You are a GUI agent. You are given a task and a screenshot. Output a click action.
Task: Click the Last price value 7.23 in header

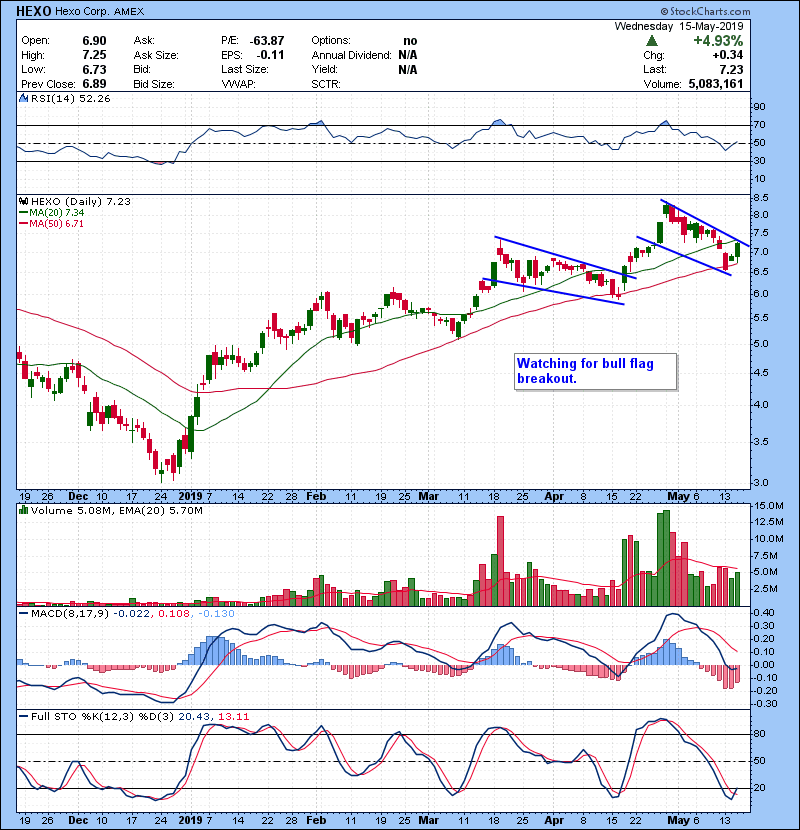[x=731, y=69]
